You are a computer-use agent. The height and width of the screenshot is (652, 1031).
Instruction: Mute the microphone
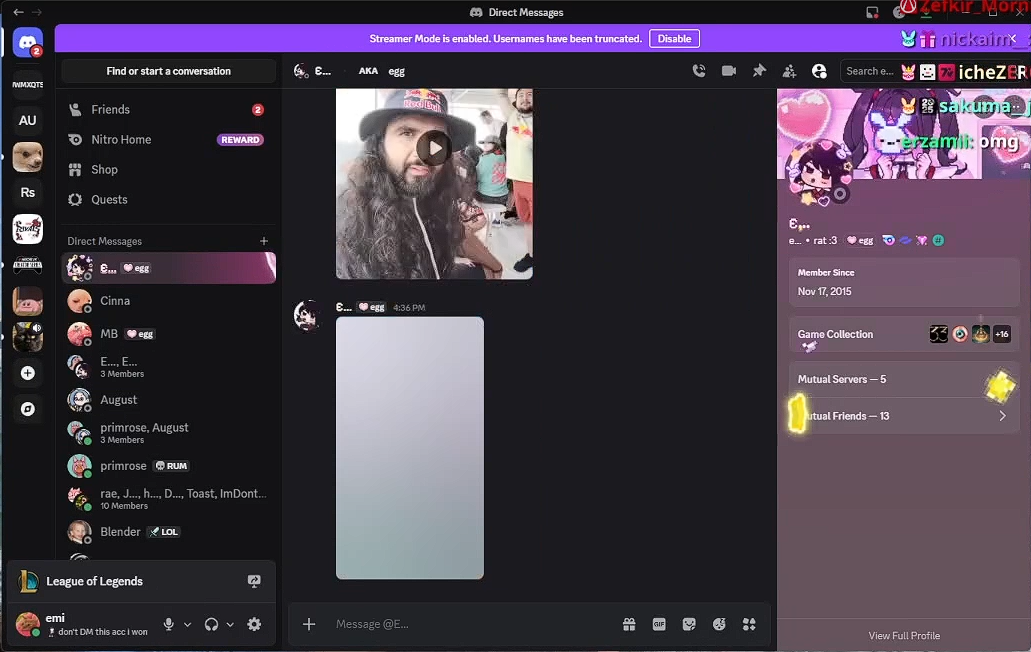(168, 624)
